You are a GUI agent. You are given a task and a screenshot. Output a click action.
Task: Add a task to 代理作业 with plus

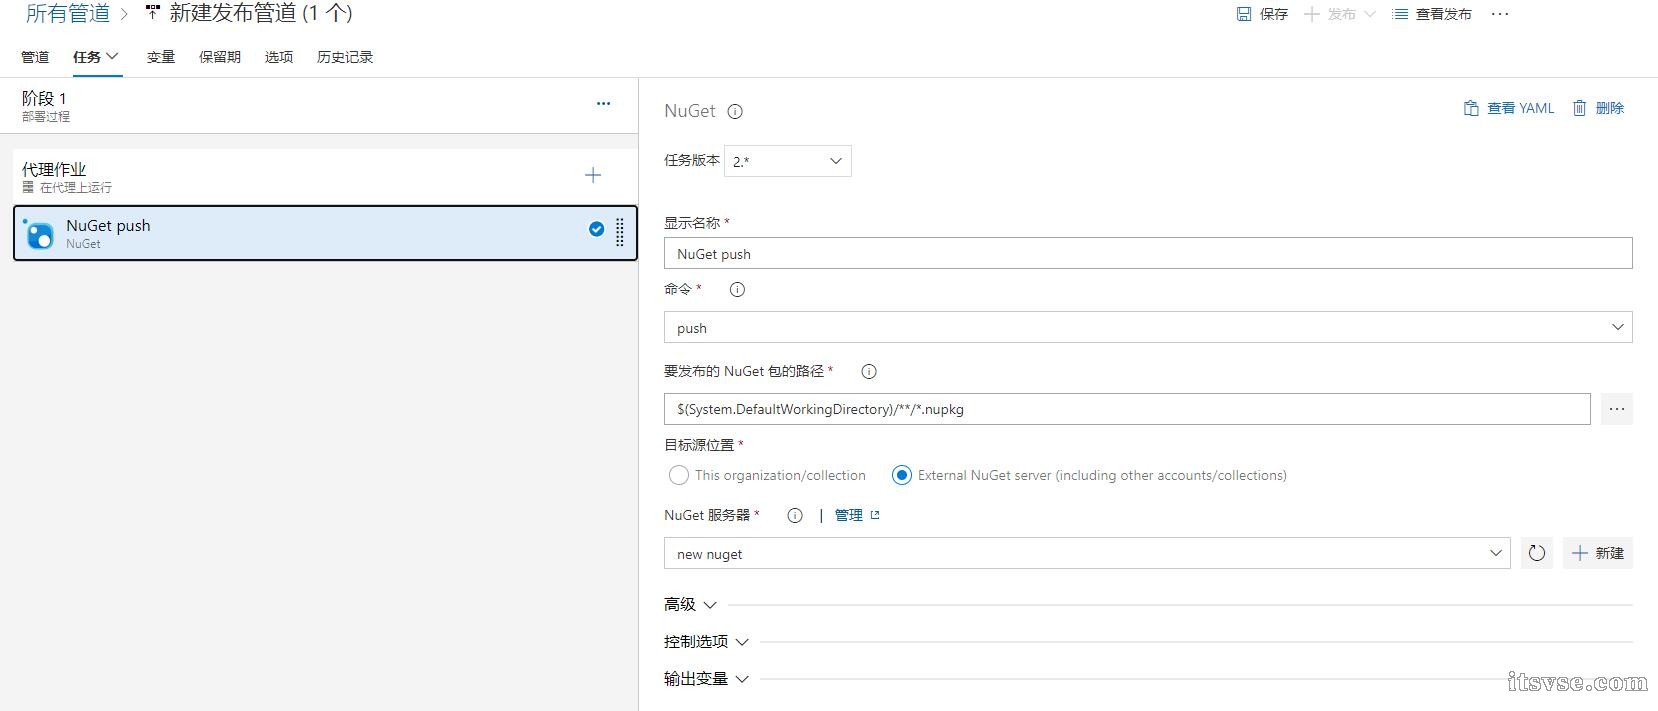tap(593, 176)
